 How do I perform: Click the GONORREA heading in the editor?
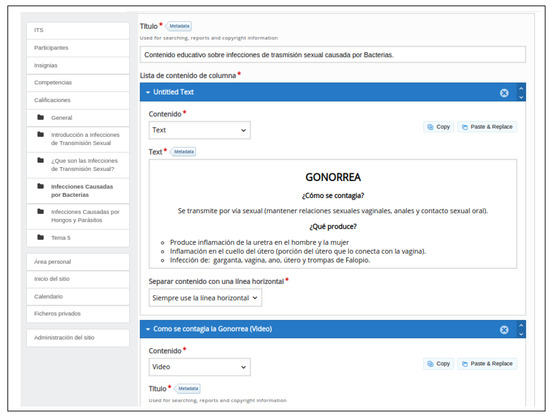click(333, 177)
